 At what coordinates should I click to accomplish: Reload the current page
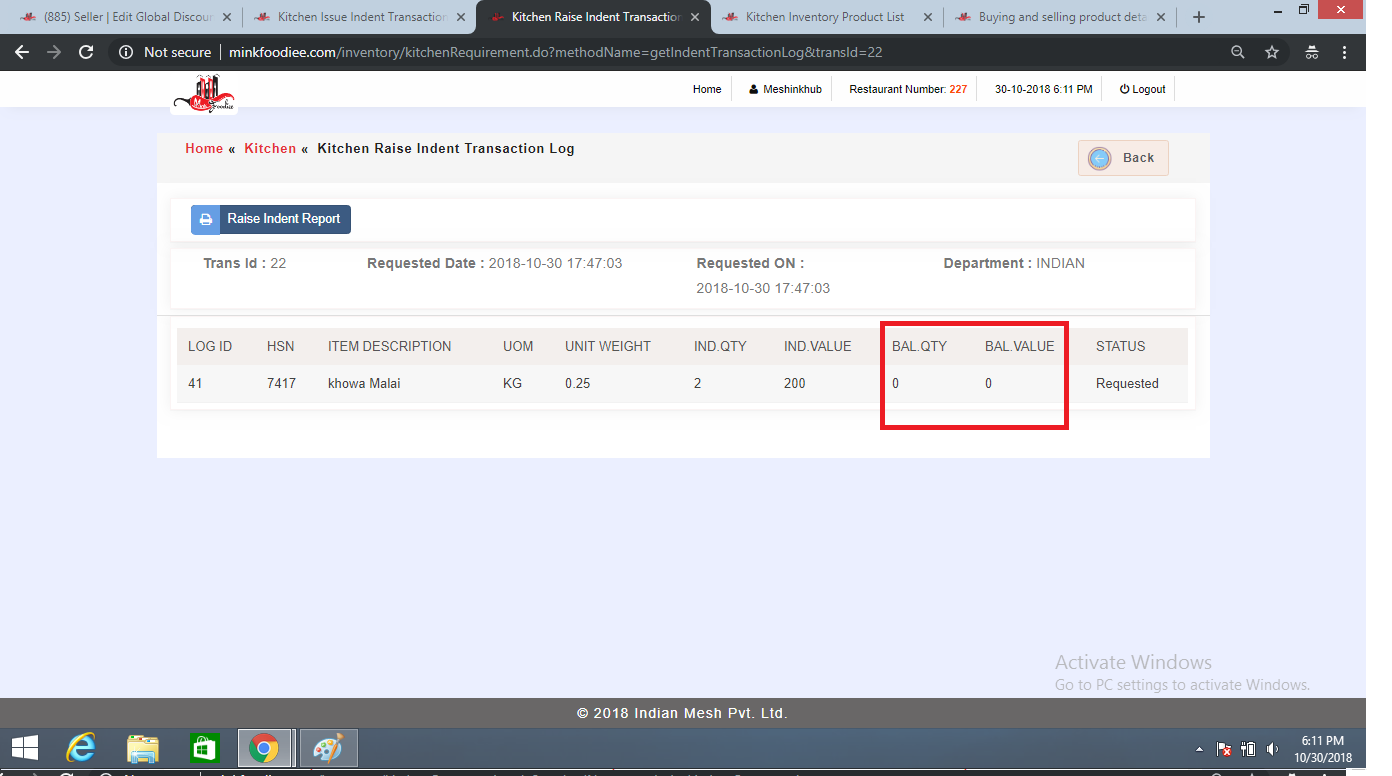coord(86,52)
